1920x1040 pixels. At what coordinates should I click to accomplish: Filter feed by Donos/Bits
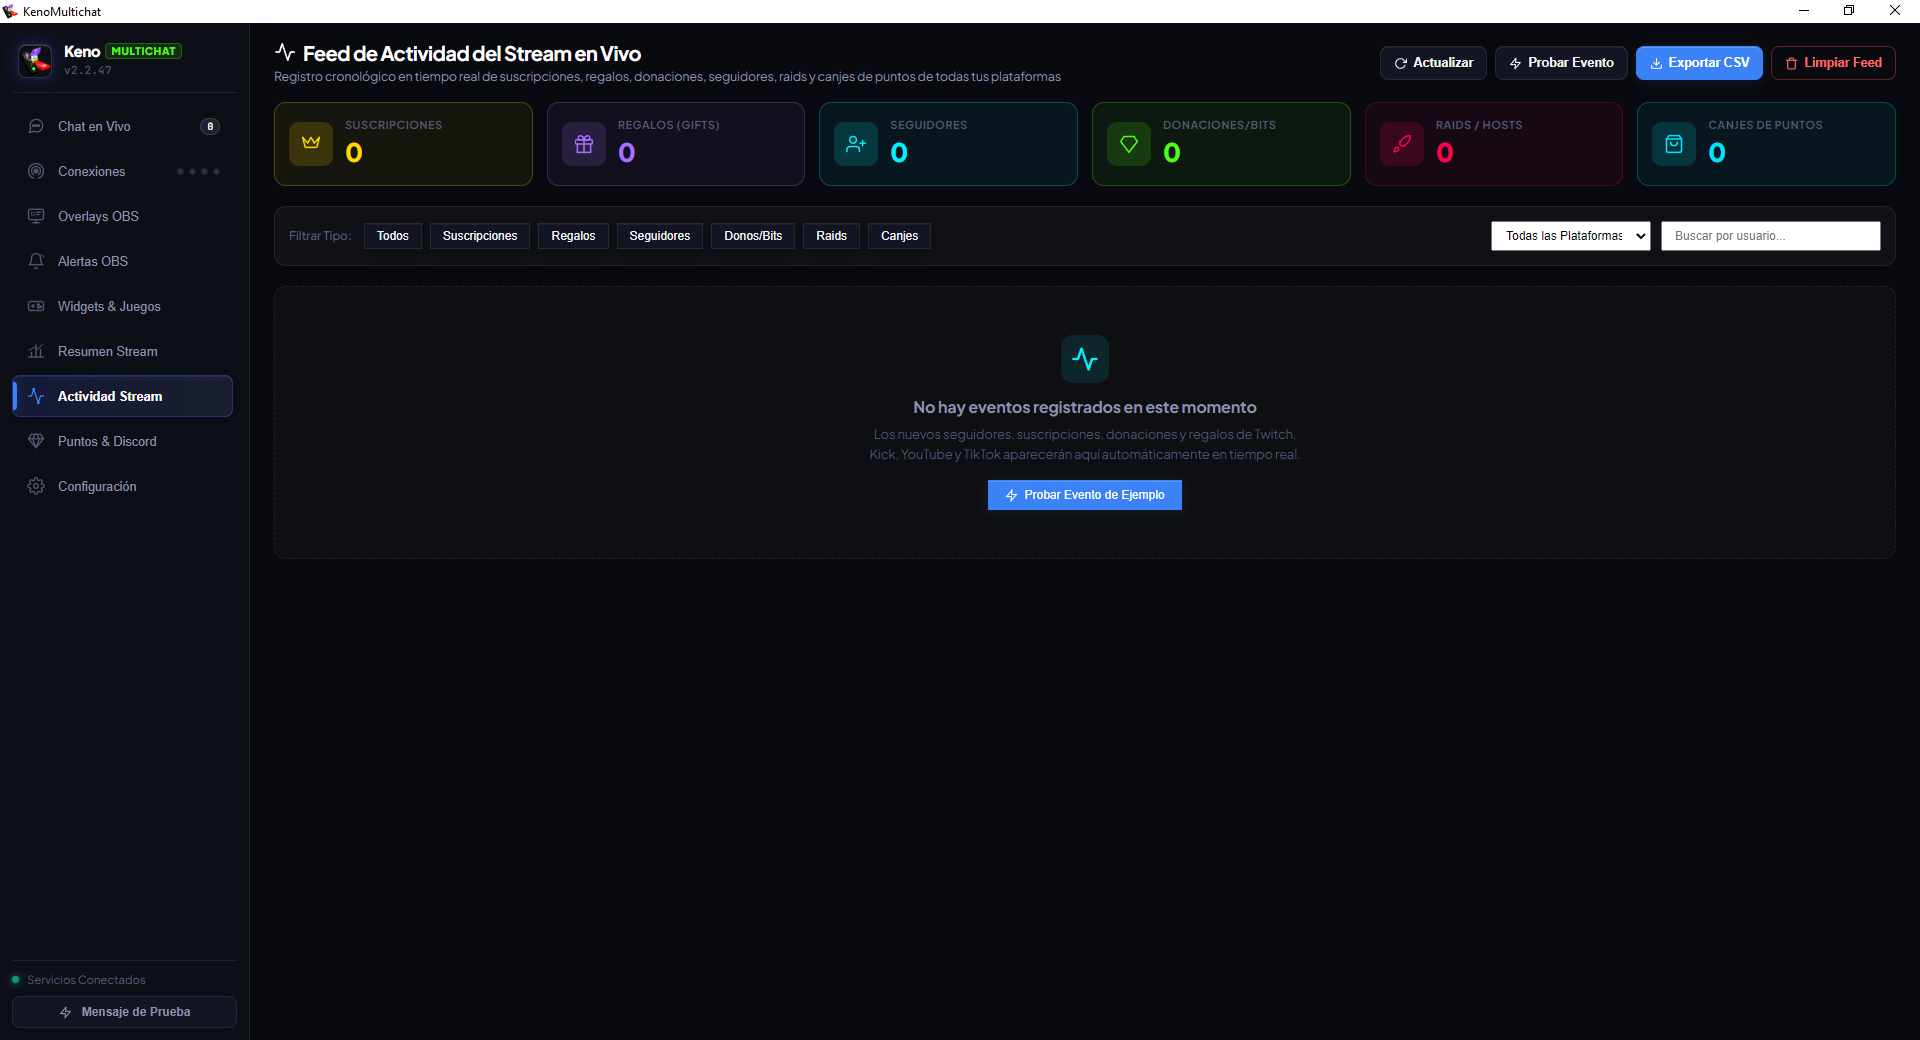pyautogui.click(x=753, y=236)
